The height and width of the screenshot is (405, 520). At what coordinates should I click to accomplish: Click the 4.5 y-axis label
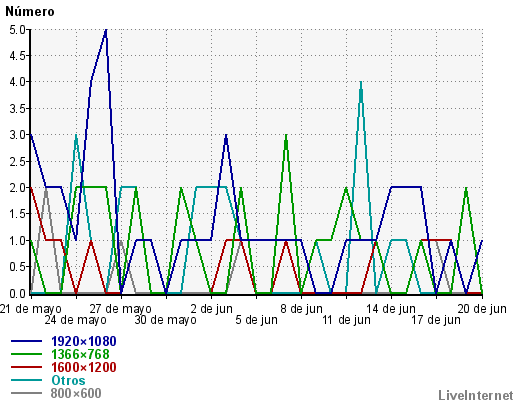pos(17,56)
